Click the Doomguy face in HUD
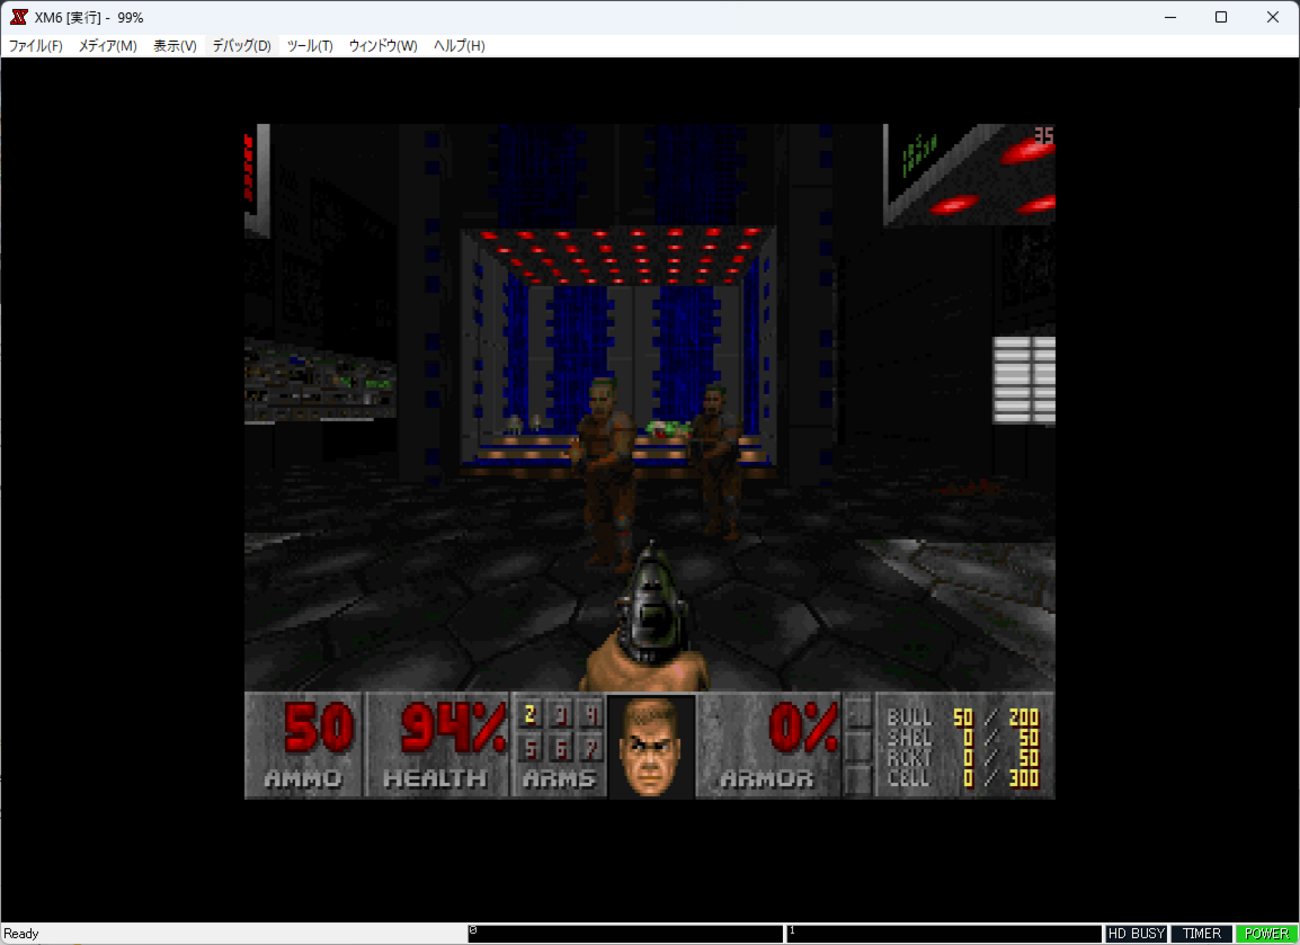Screen dimensions: 1300x945 pos(651,746)
